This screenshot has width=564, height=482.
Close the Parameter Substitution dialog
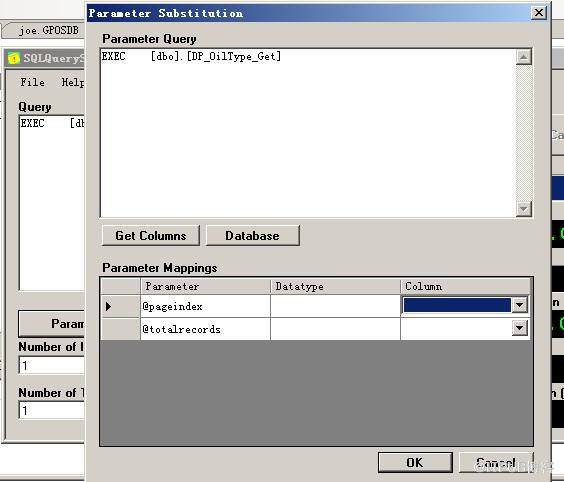click(538, 13)
